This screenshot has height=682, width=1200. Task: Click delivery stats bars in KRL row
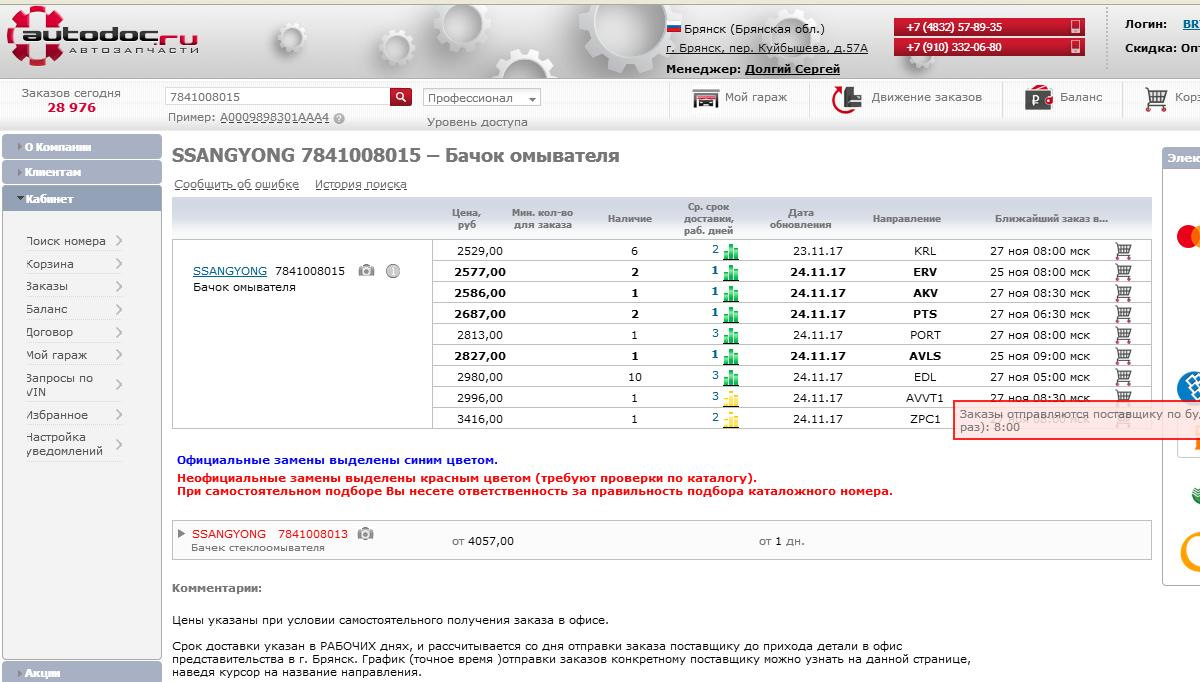731,252
